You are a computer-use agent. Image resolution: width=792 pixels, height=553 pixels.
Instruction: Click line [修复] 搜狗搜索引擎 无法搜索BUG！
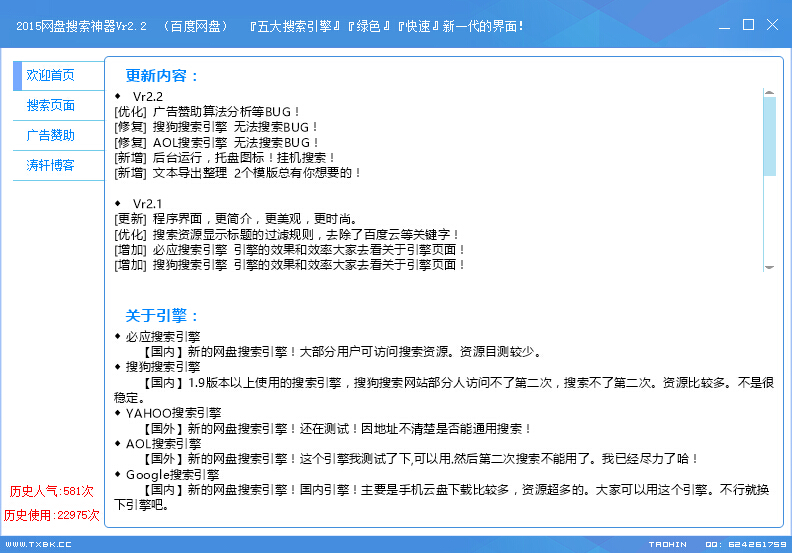(217, 127)
